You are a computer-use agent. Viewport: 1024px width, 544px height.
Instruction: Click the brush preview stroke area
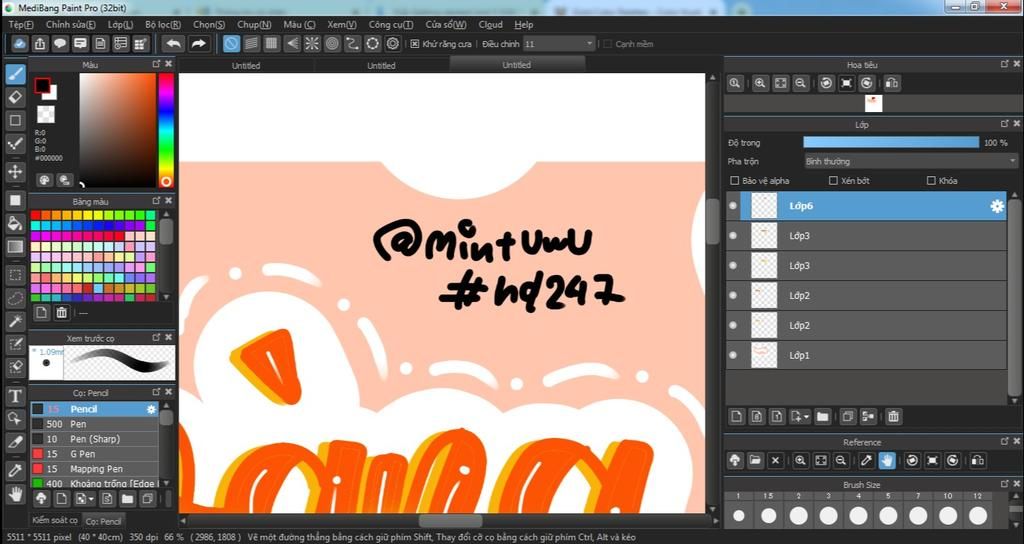click(x=120, y=362)
